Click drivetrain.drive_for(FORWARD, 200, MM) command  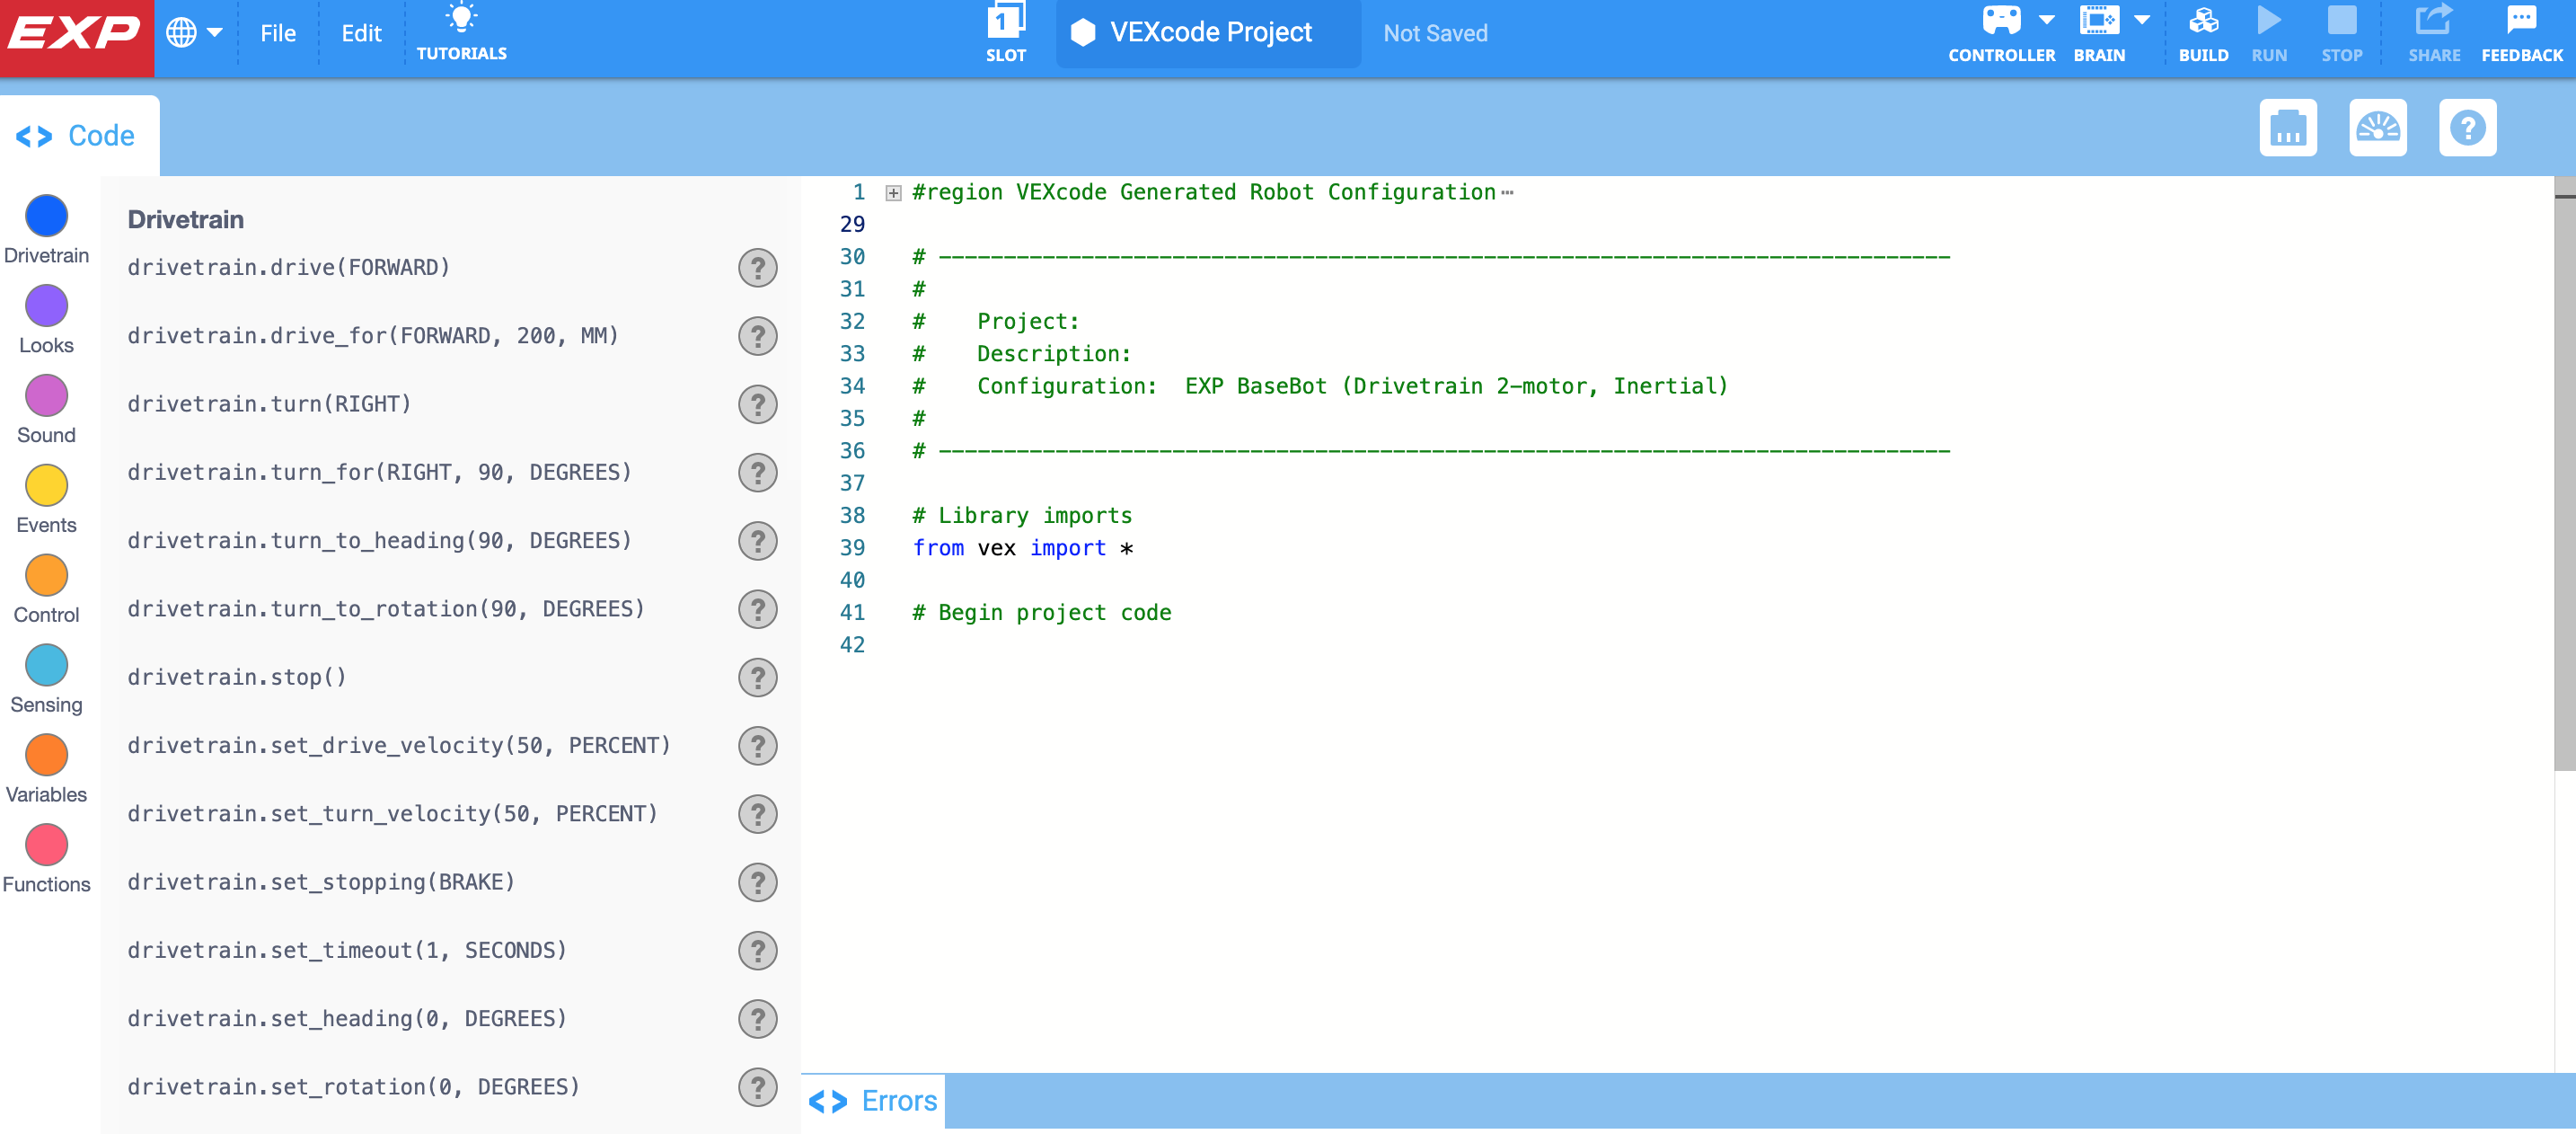[x=373, y=335]
